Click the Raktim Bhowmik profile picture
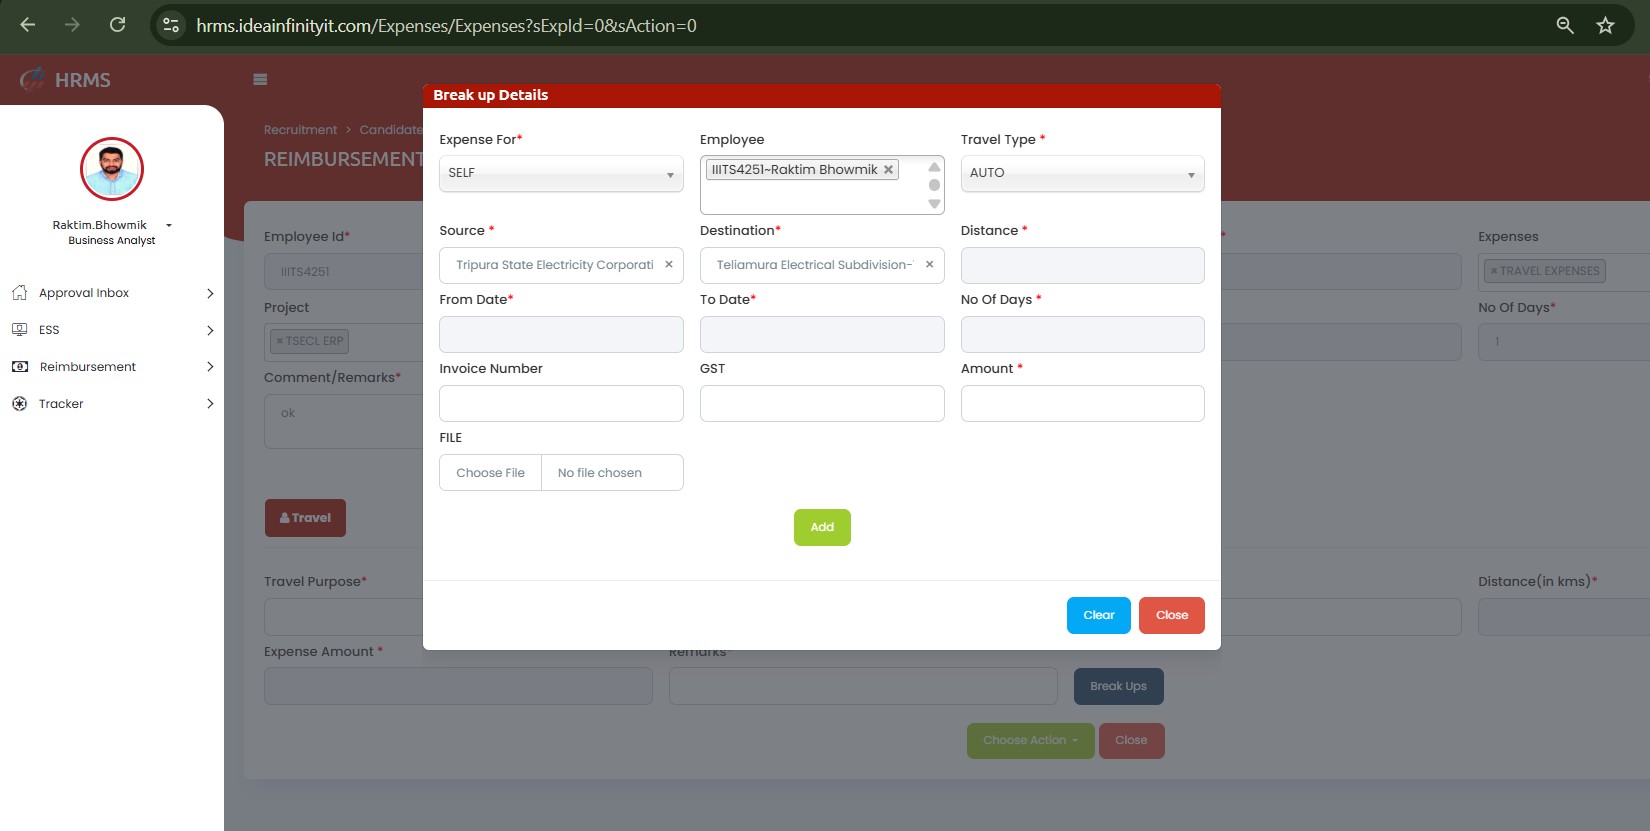This screenshot has width=1650, height=831. click(112, 169)
